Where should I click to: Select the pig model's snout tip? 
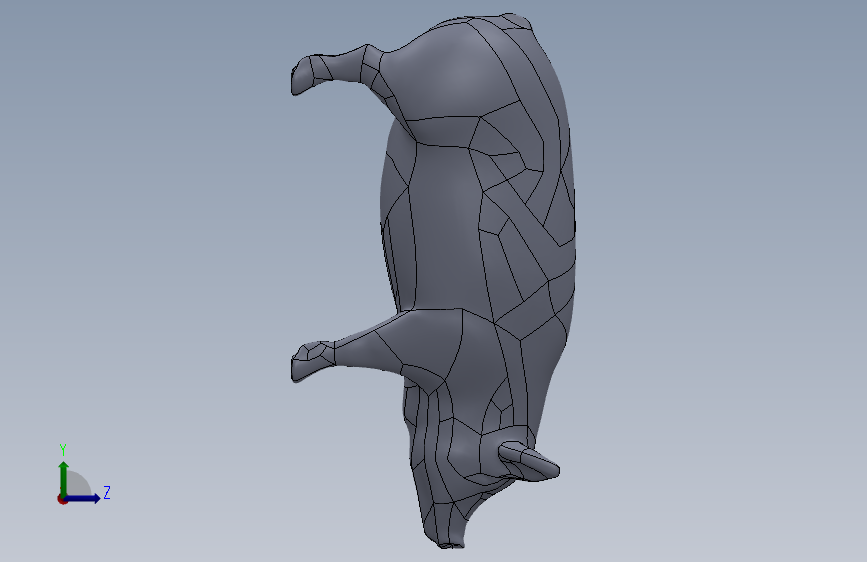coord(451,545)
